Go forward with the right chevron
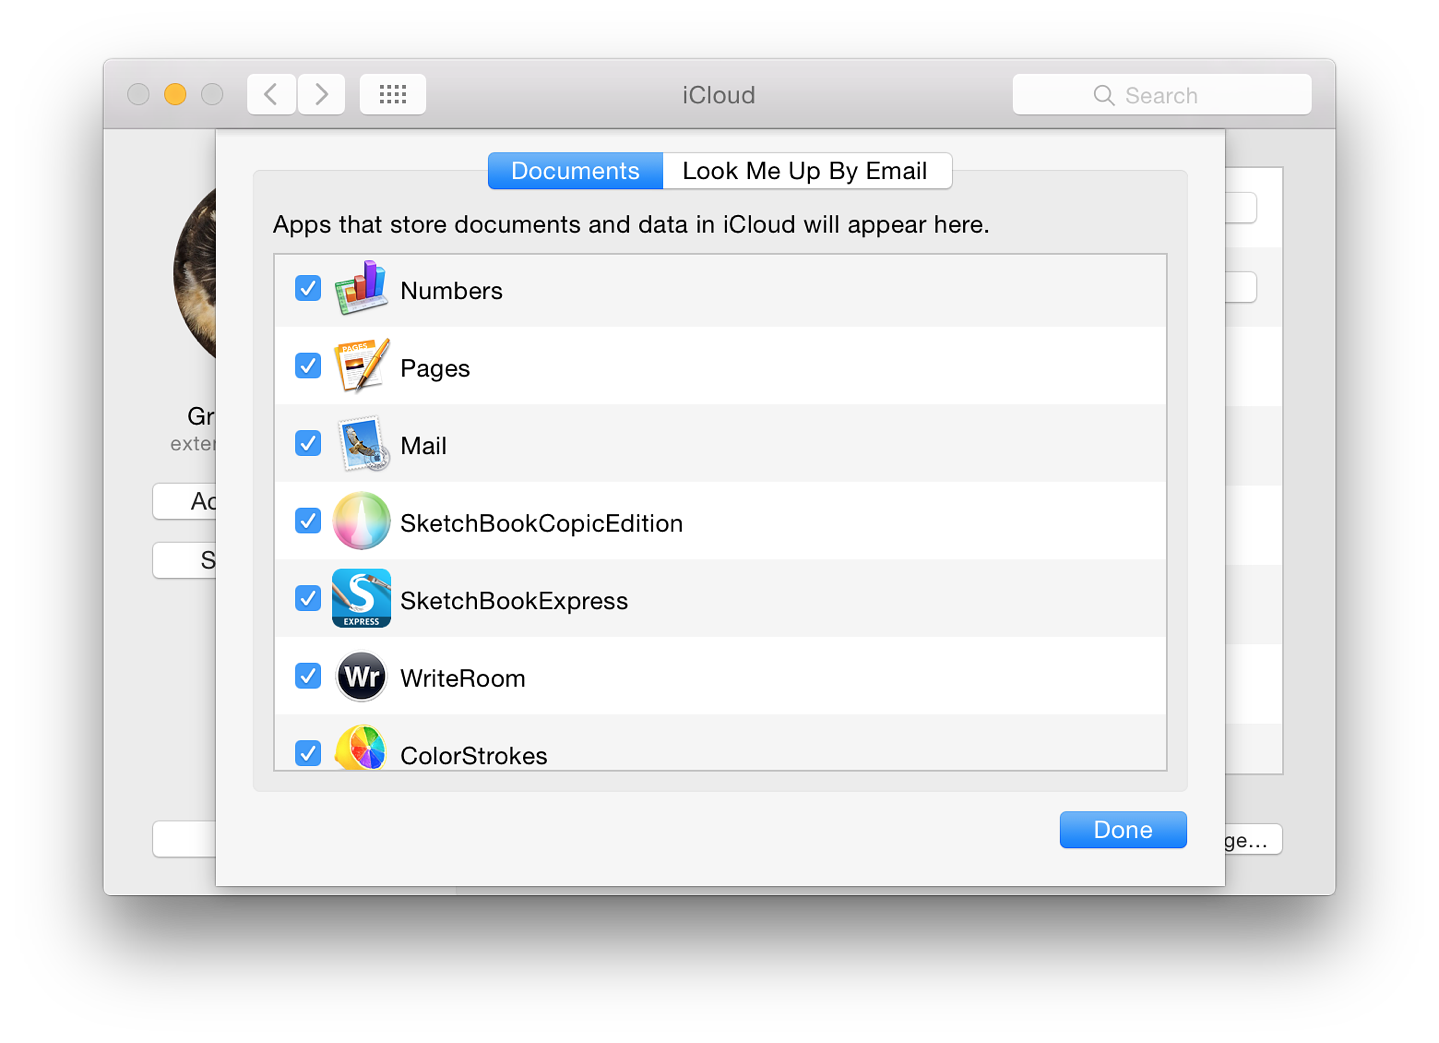 pos(321,94)
